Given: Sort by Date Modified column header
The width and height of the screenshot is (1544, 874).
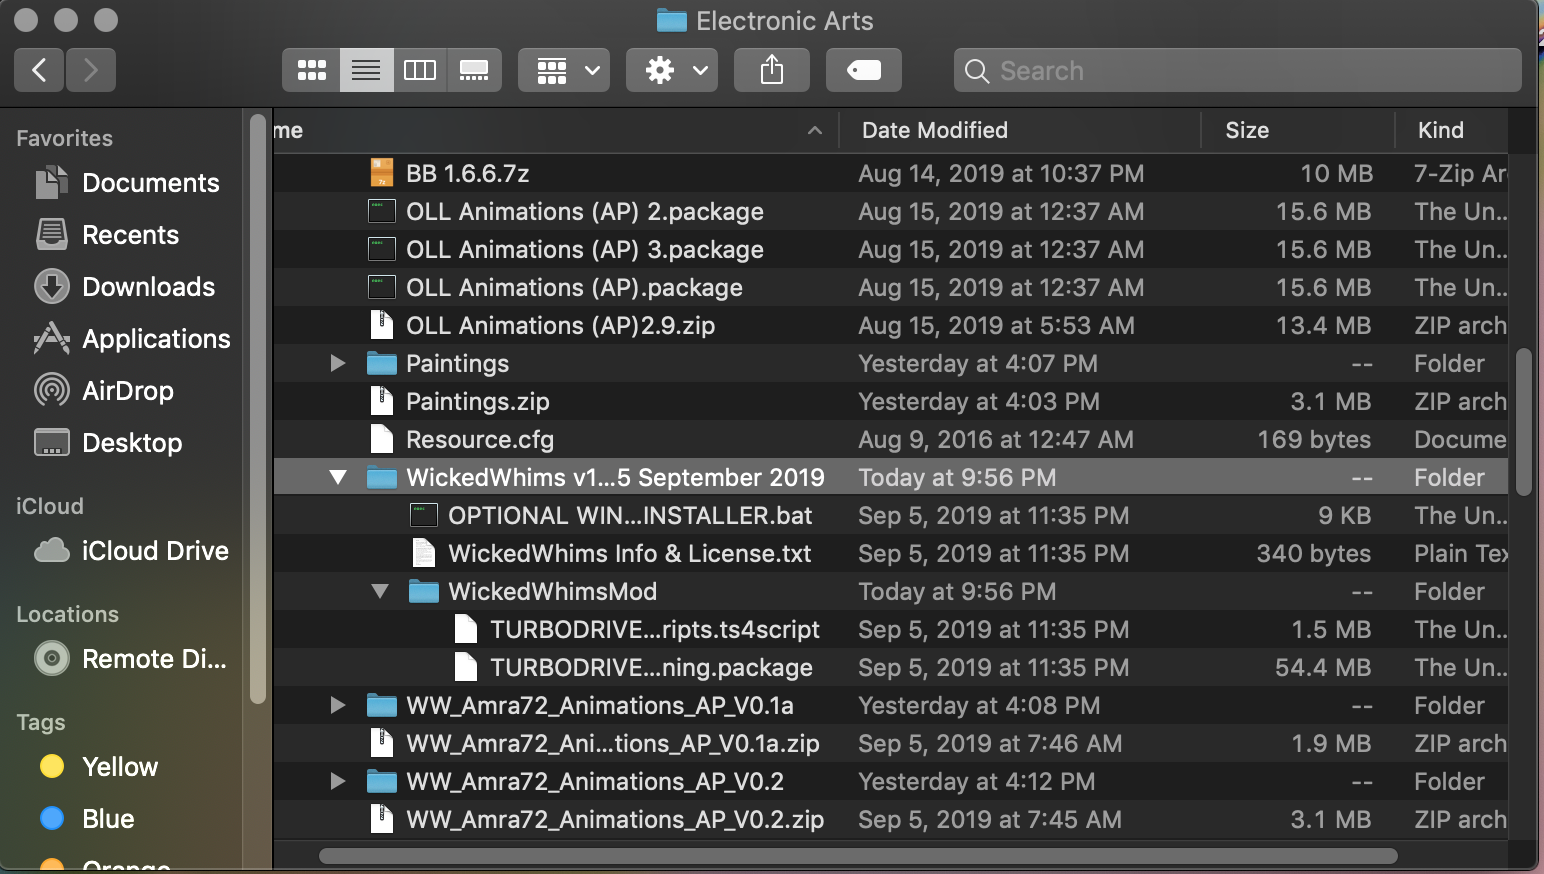Looking at the screenshot, I should pyautogui.click(x=1019, y=130).
